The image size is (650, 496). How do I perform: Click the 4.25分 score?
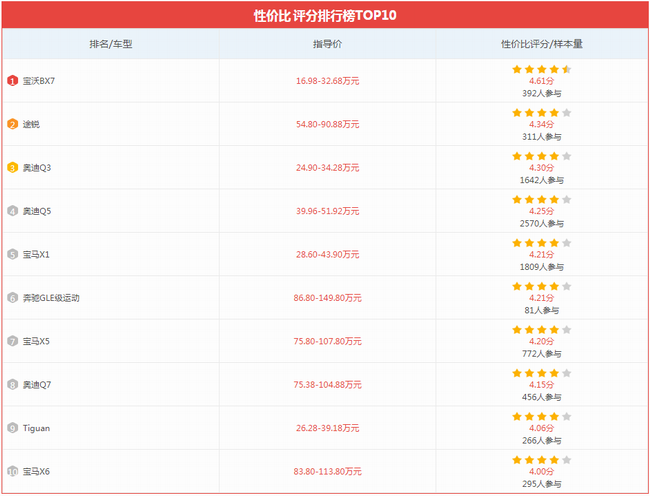click(x=541, y=211)
